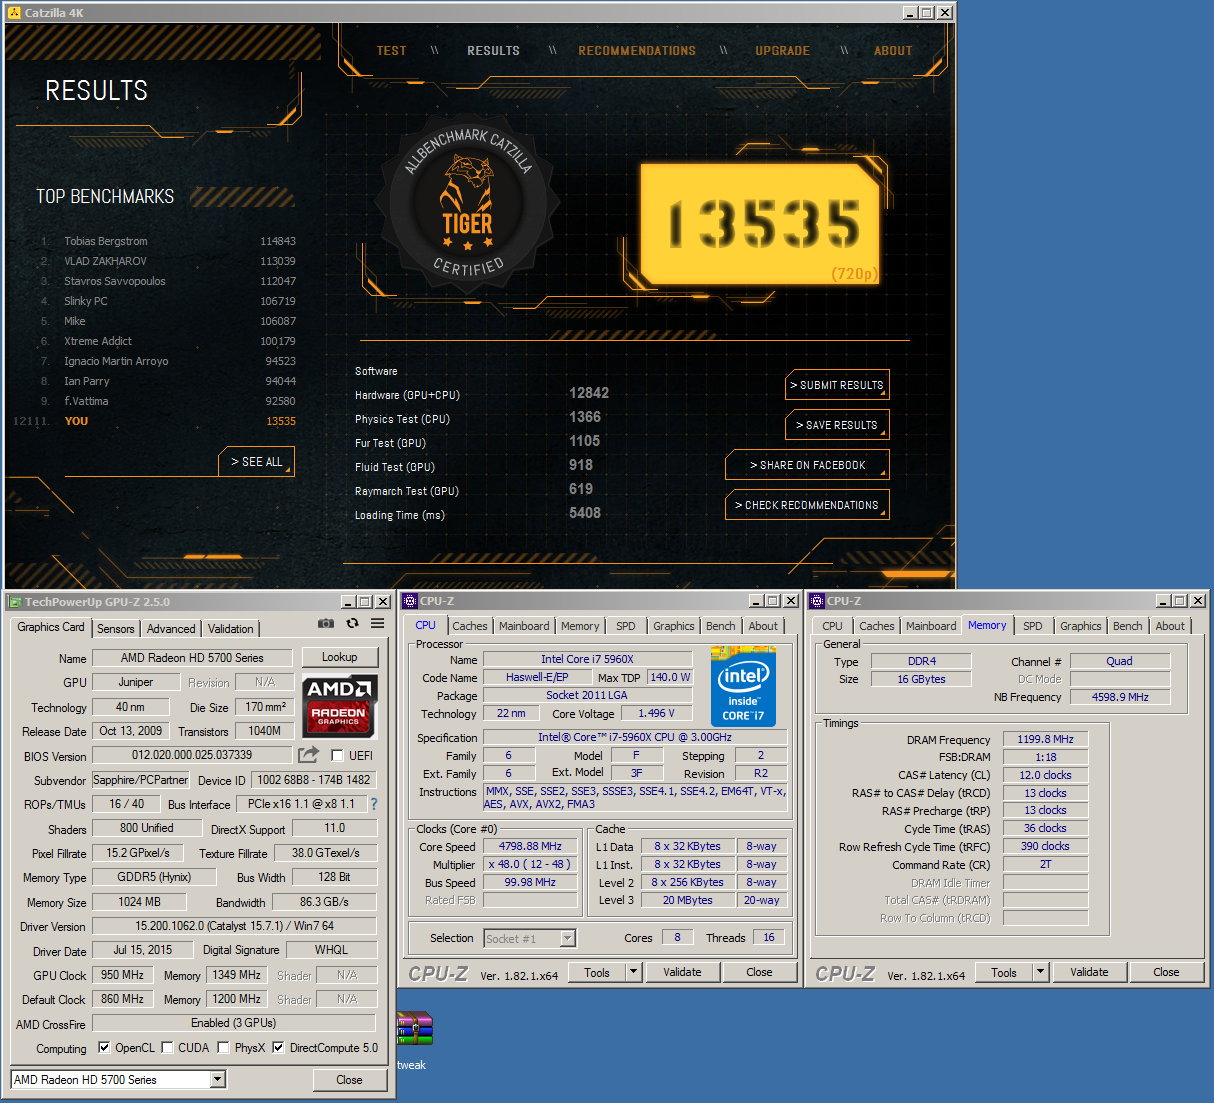Image resolution: width=1214 pixels, height=1103 pixels.
Task: Open Tools dropdown arrow in CPU-Z Memory window
Action: (1040, 971)
